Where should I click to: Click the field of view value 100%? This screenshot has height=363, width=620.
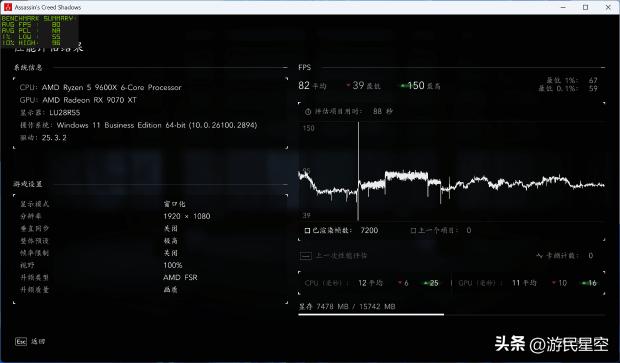pos(173,265)
